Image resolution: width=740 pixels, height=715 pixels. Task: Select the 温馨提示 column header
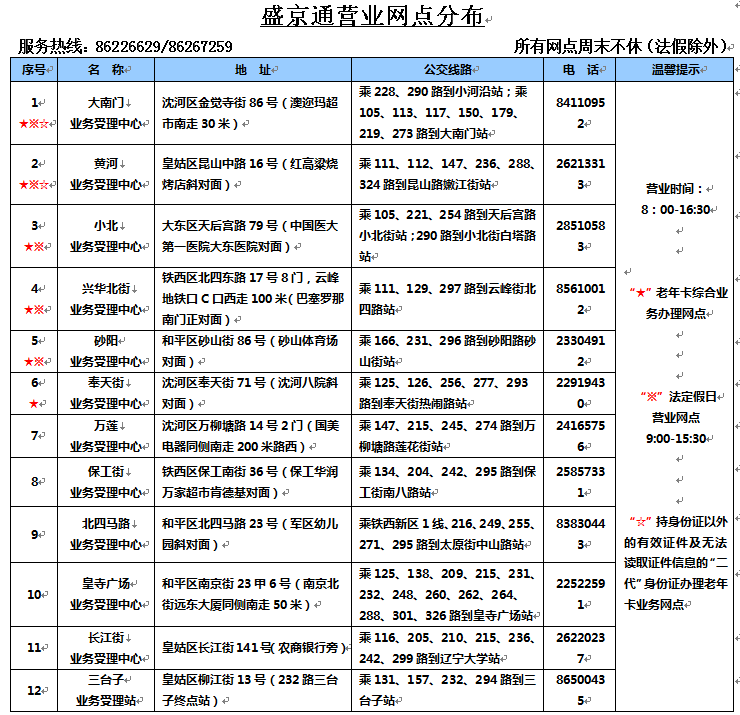tap(676, 70)
